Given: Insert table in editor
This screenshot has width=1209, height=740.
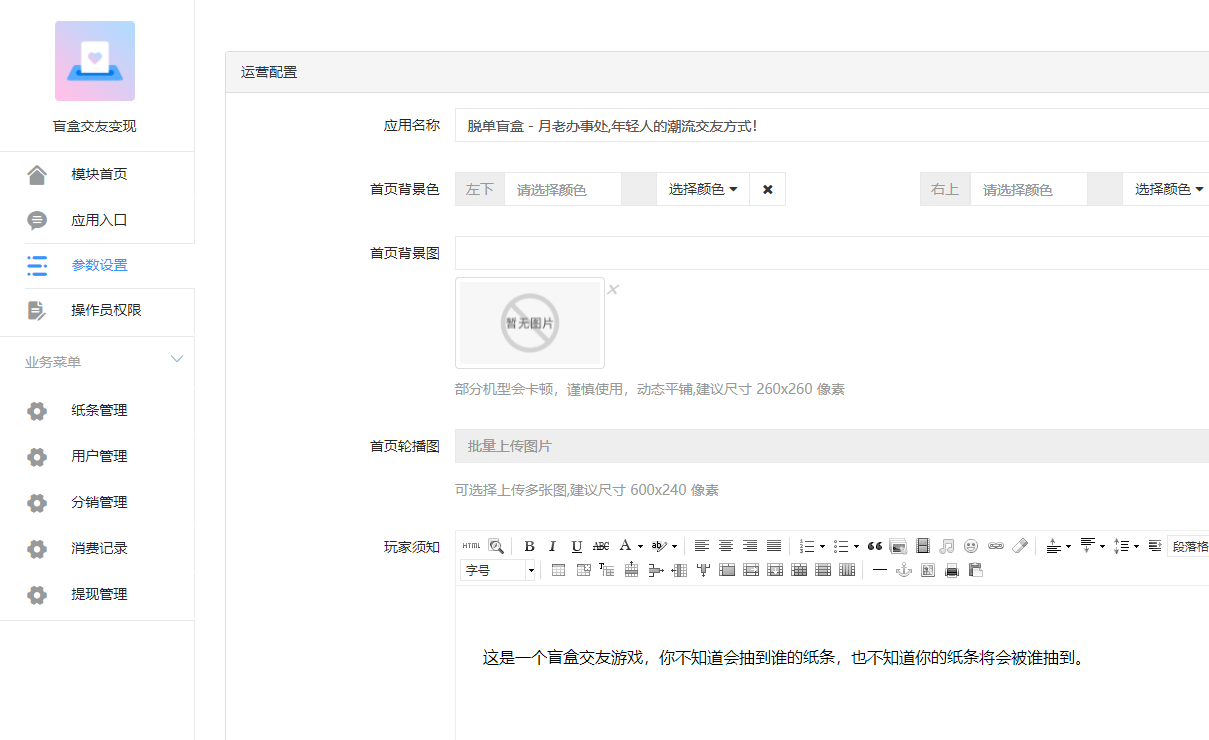Looking at the screenshot, I should click(558, 570).
